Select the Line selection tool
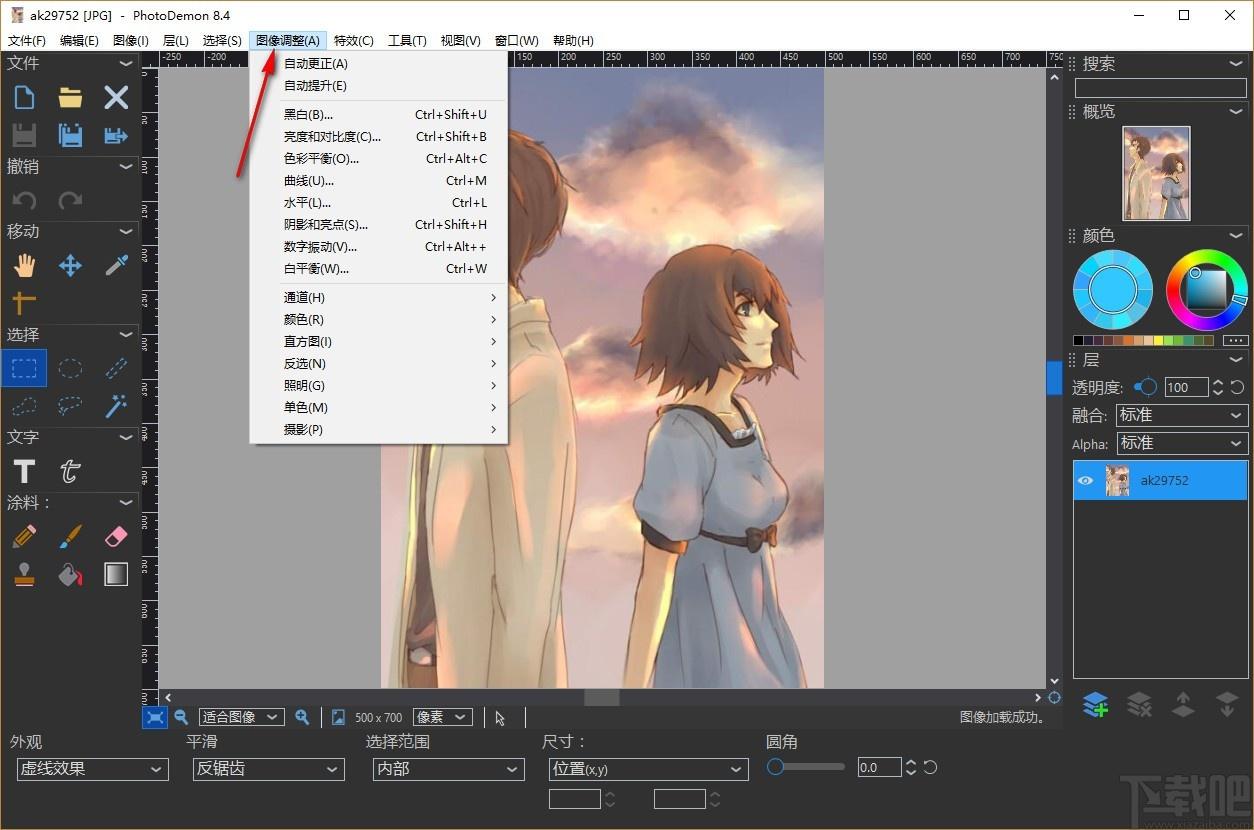The width and height of the screenshot is (1254, 830). [116, 368]
